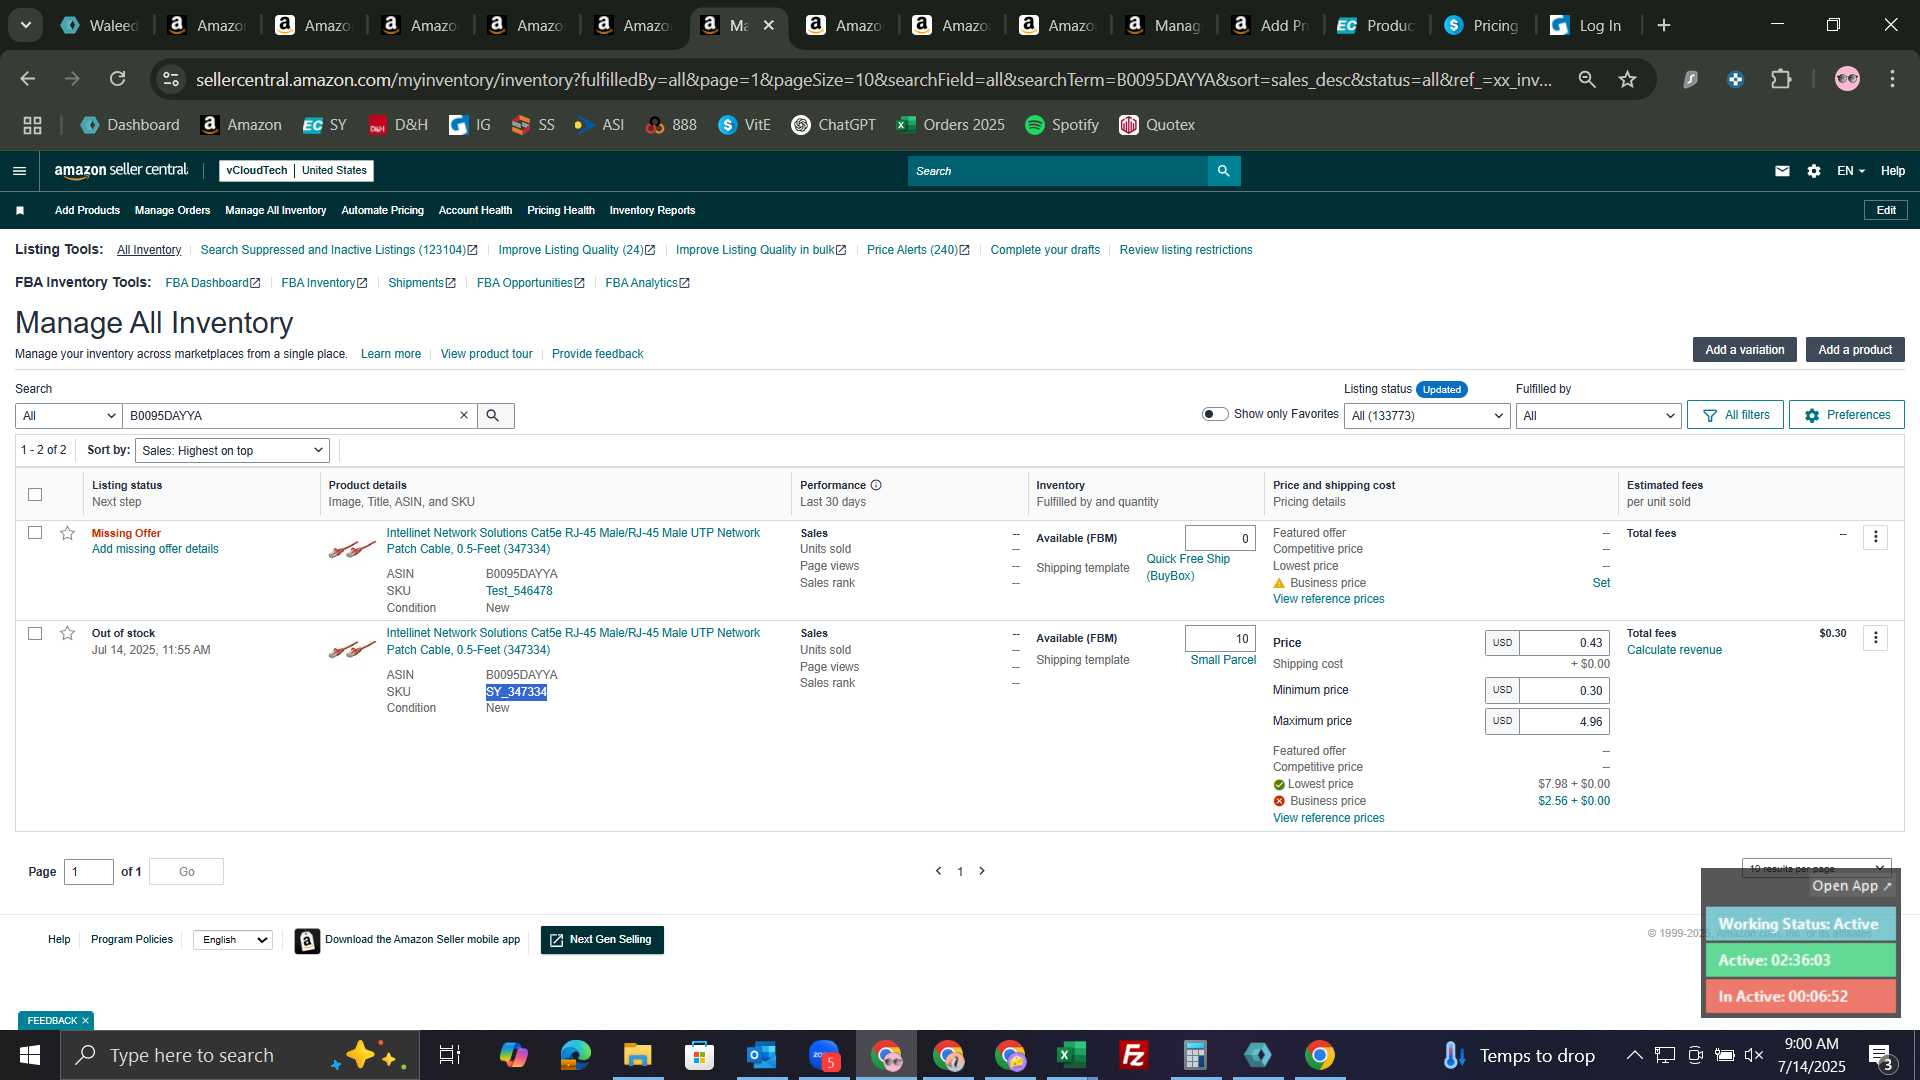Screen dimensions: 1920x1080
Task: Clear the B0095DAYYA search term
Action: click(x=464, y=415)
